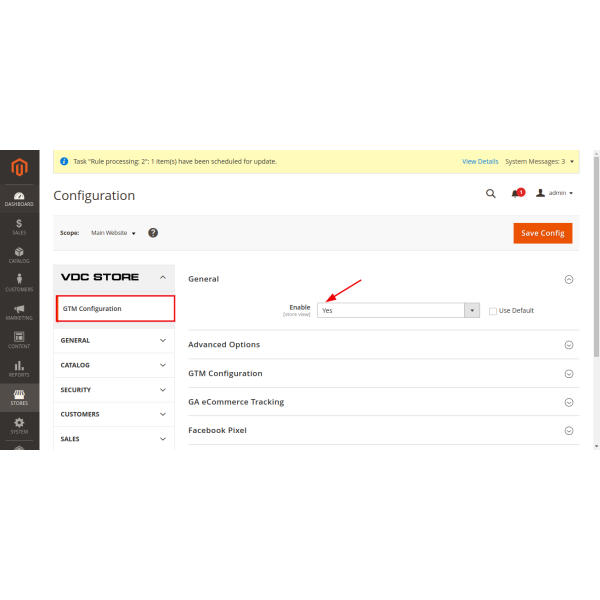
Task: Open the Sales sidebar icon
Action: 19,226
